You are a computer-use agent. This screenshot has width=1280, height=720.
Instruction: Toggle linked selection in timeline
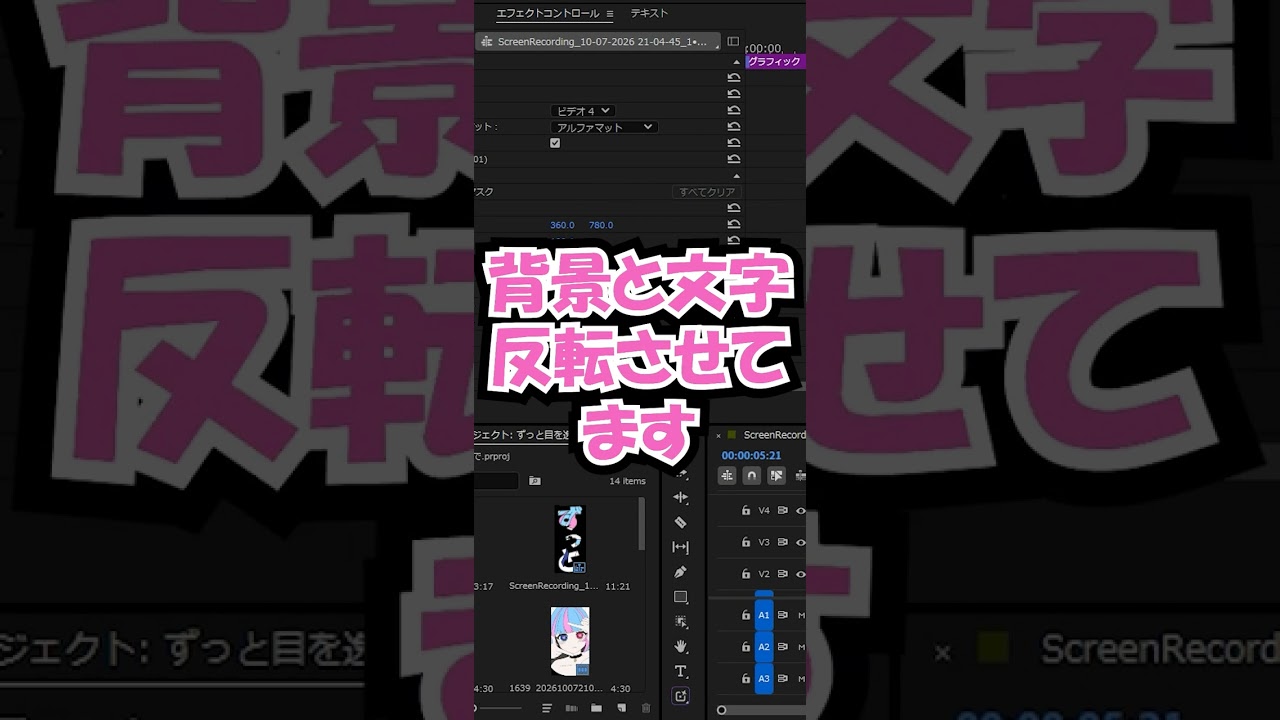(x=776, y=476)
